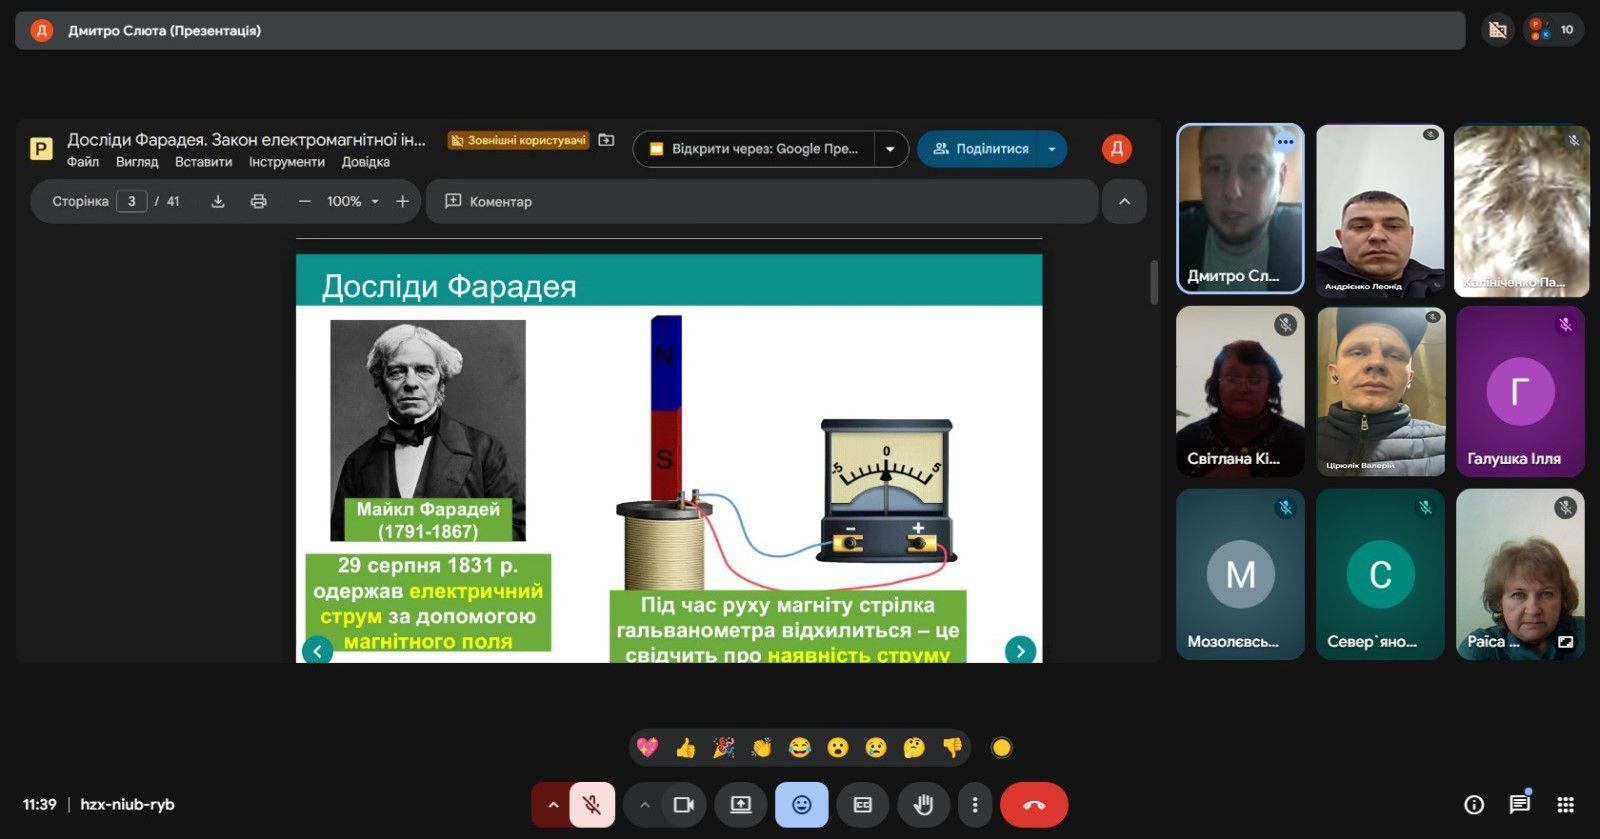Unmute the microphone
This screenshot has width=1600, height=839.
pyautogui.click(x=592, y=805)
